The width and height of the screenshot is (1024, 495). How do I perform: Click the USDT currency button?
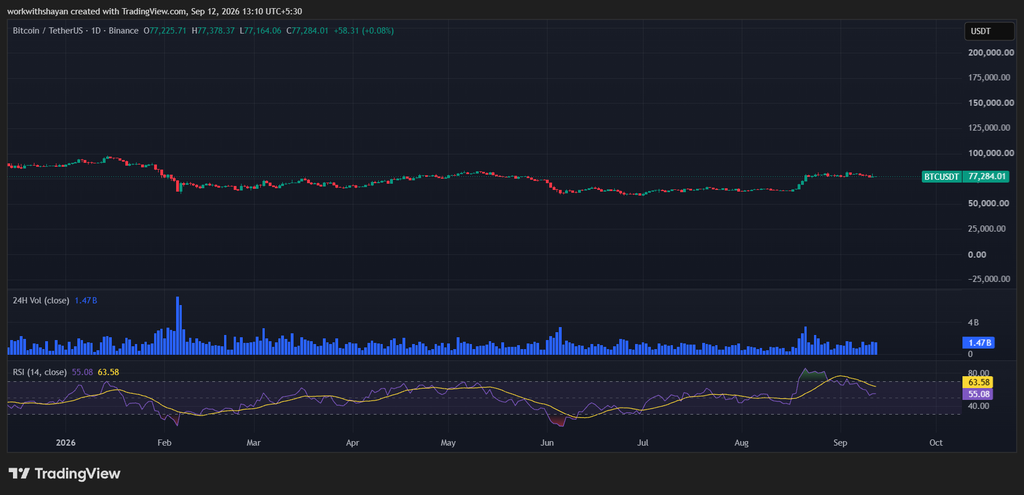(987, 31)
